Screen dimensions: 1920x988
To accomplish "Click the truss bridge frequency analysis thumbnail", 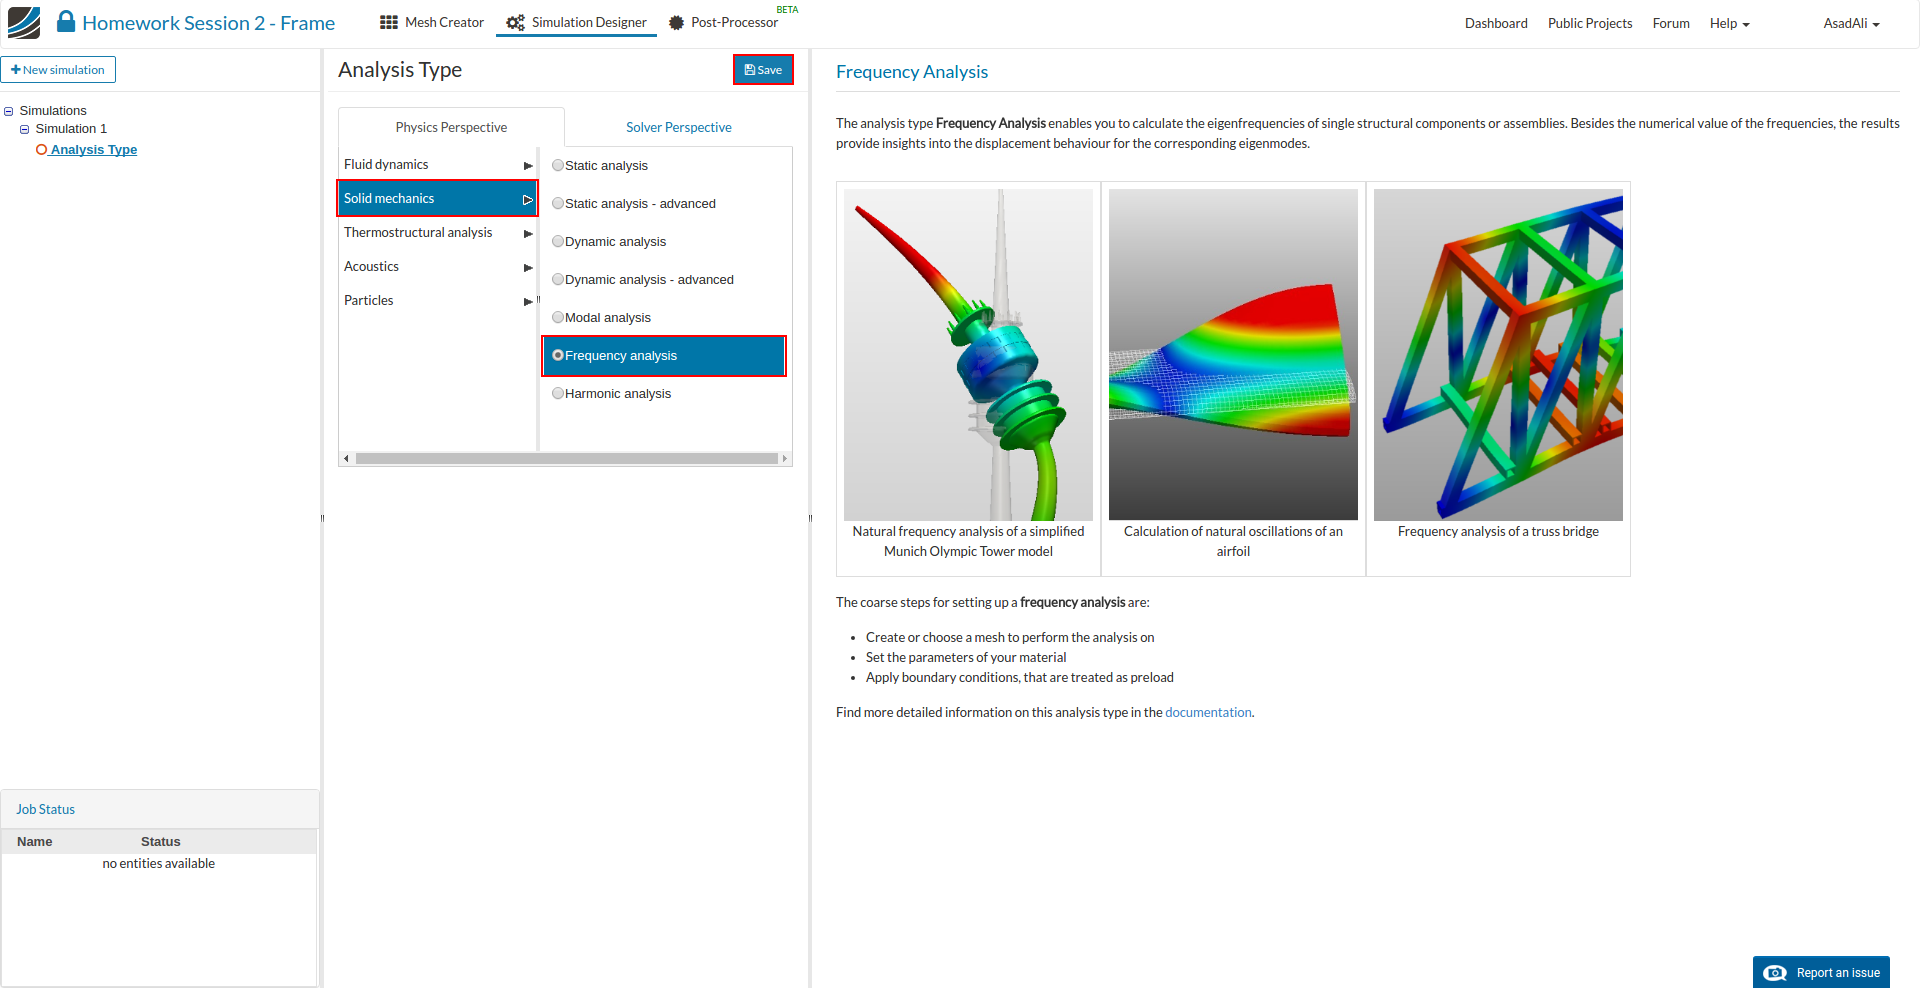I will (1497, 355).
